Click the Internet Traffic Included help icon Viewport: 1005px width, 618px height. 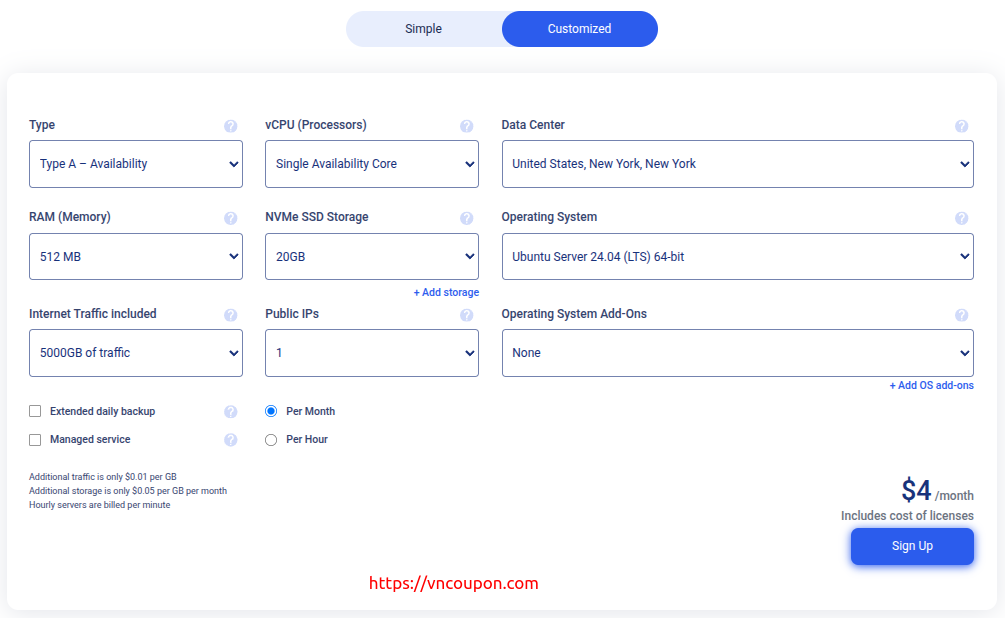click(x=231, y=315)
